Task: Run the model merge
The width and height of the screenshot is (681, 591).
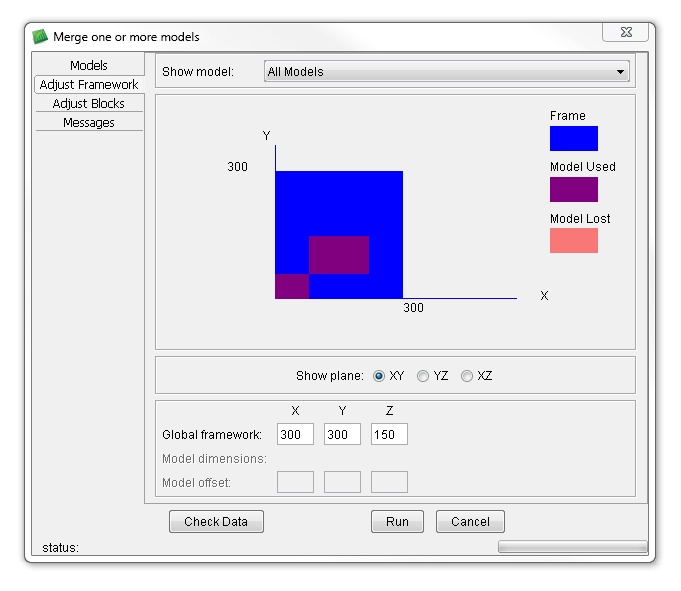Action: pos(397,522)
